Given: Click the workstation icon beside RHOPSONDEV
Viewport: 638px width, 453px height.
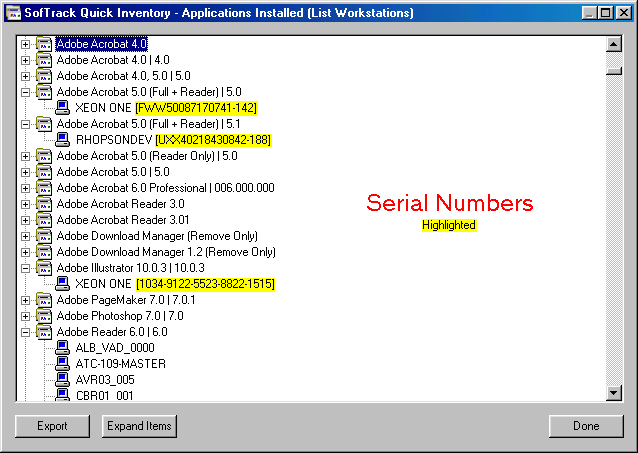Looking at the screenshot, I should tap(62, 140).
